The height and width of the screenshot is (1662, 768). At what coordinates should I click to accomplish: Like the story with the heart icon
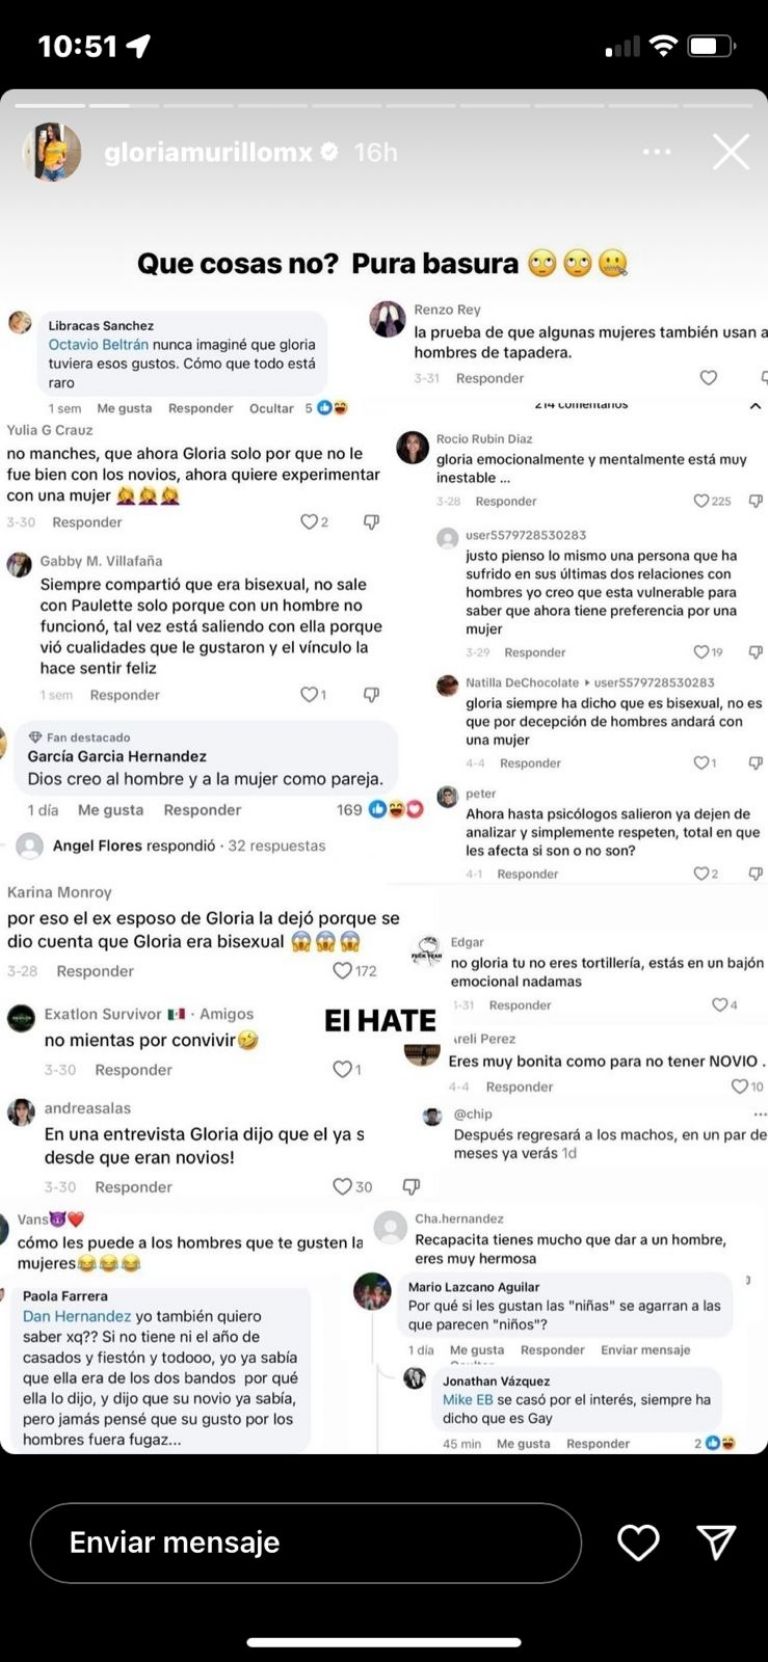pyautogui.click(x=638, y=1542)
